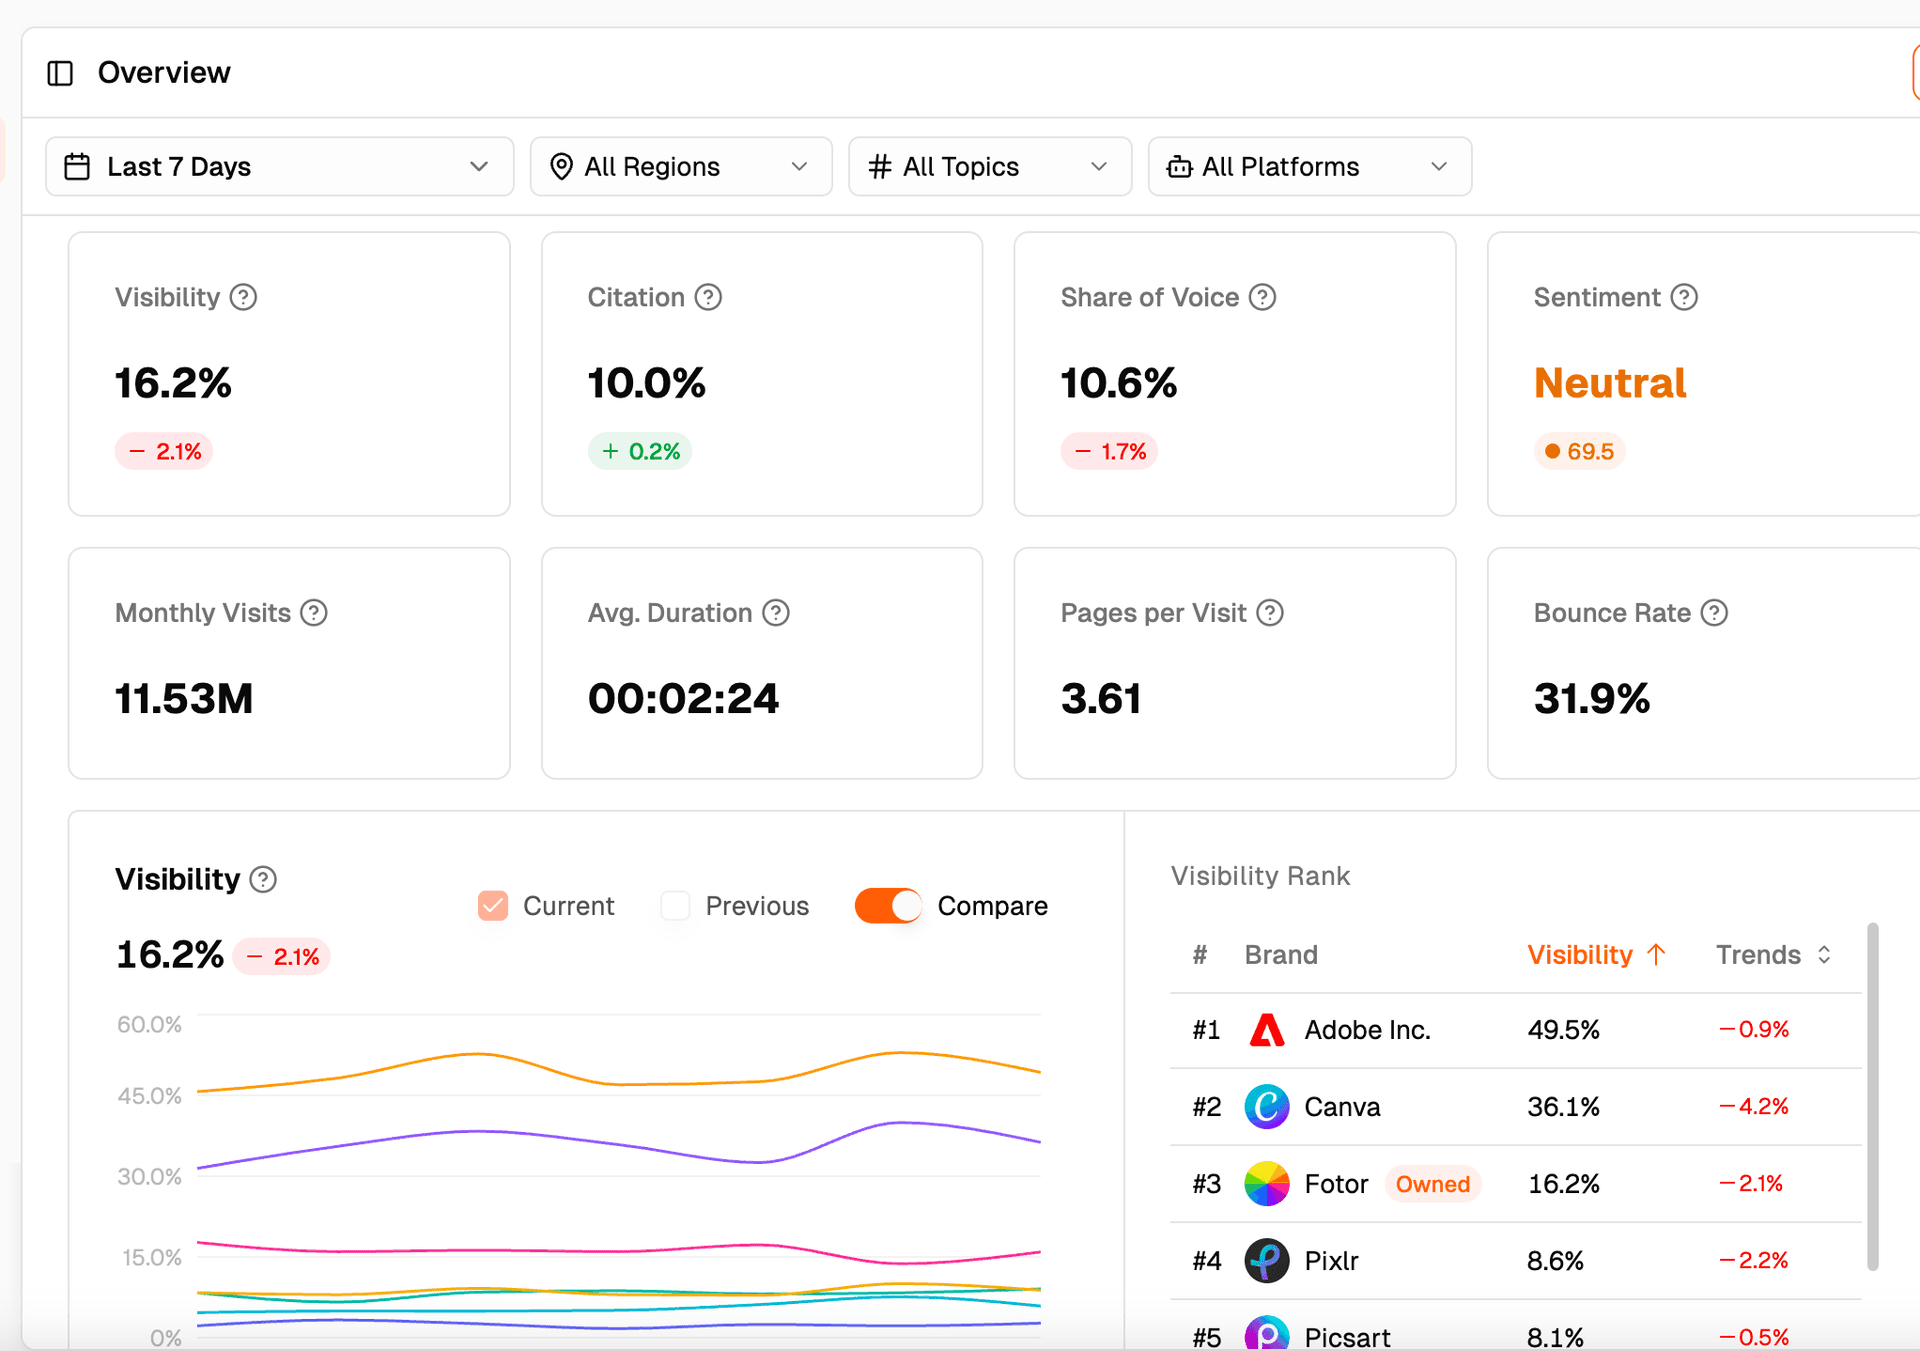
Task: Click the 11.53M Monthly Visits value
Action: pyautogui.click(x=184, y=698)
